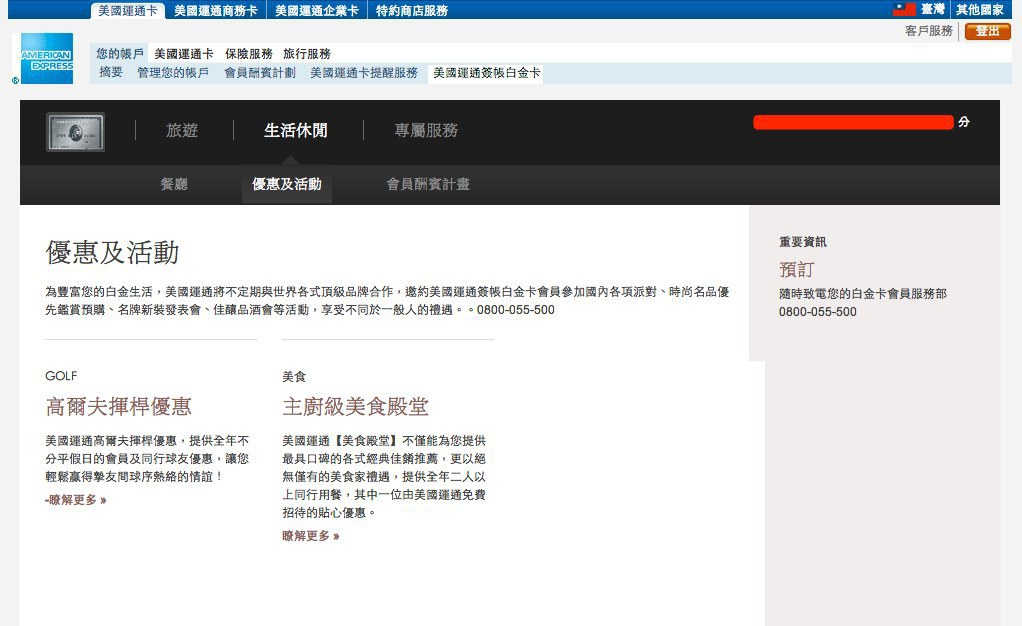The width and height of the screenshot is (1022, 626).
Task: Select 生活休閒 section tab
Action: click(296, 130)
